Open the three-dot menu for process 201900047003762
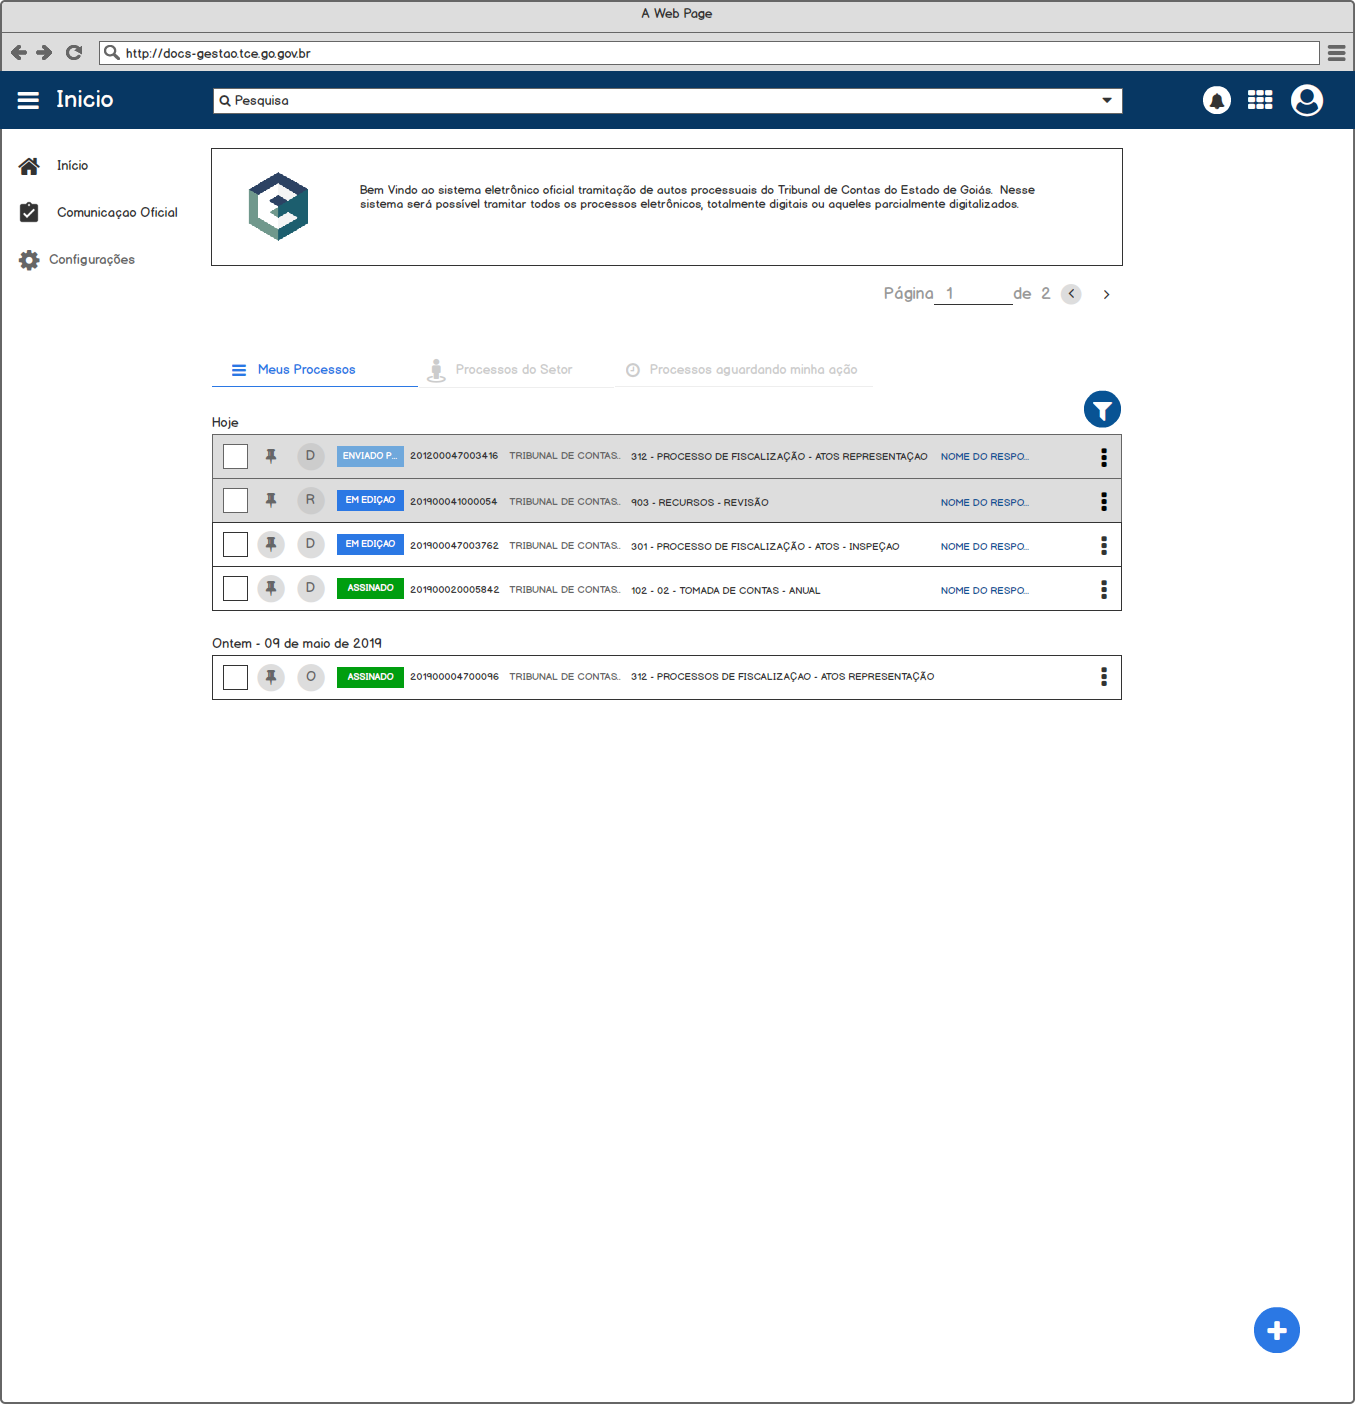1355x1418 pixels. tap(1103, 546)
